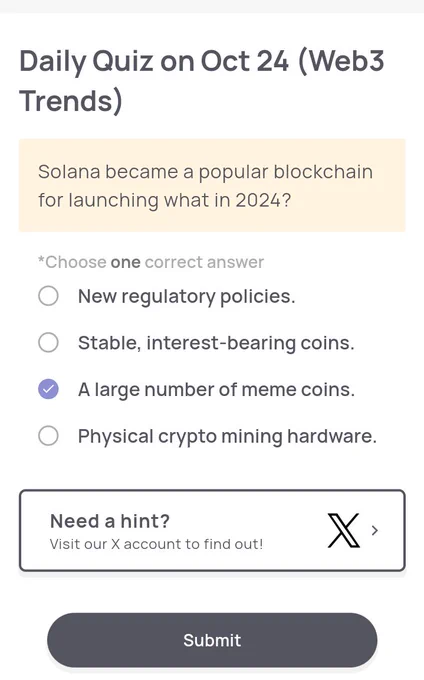Viewport: 424px width, 680px height.
Task: Open the X logo icon in hint box
Action: coord(343,530)
